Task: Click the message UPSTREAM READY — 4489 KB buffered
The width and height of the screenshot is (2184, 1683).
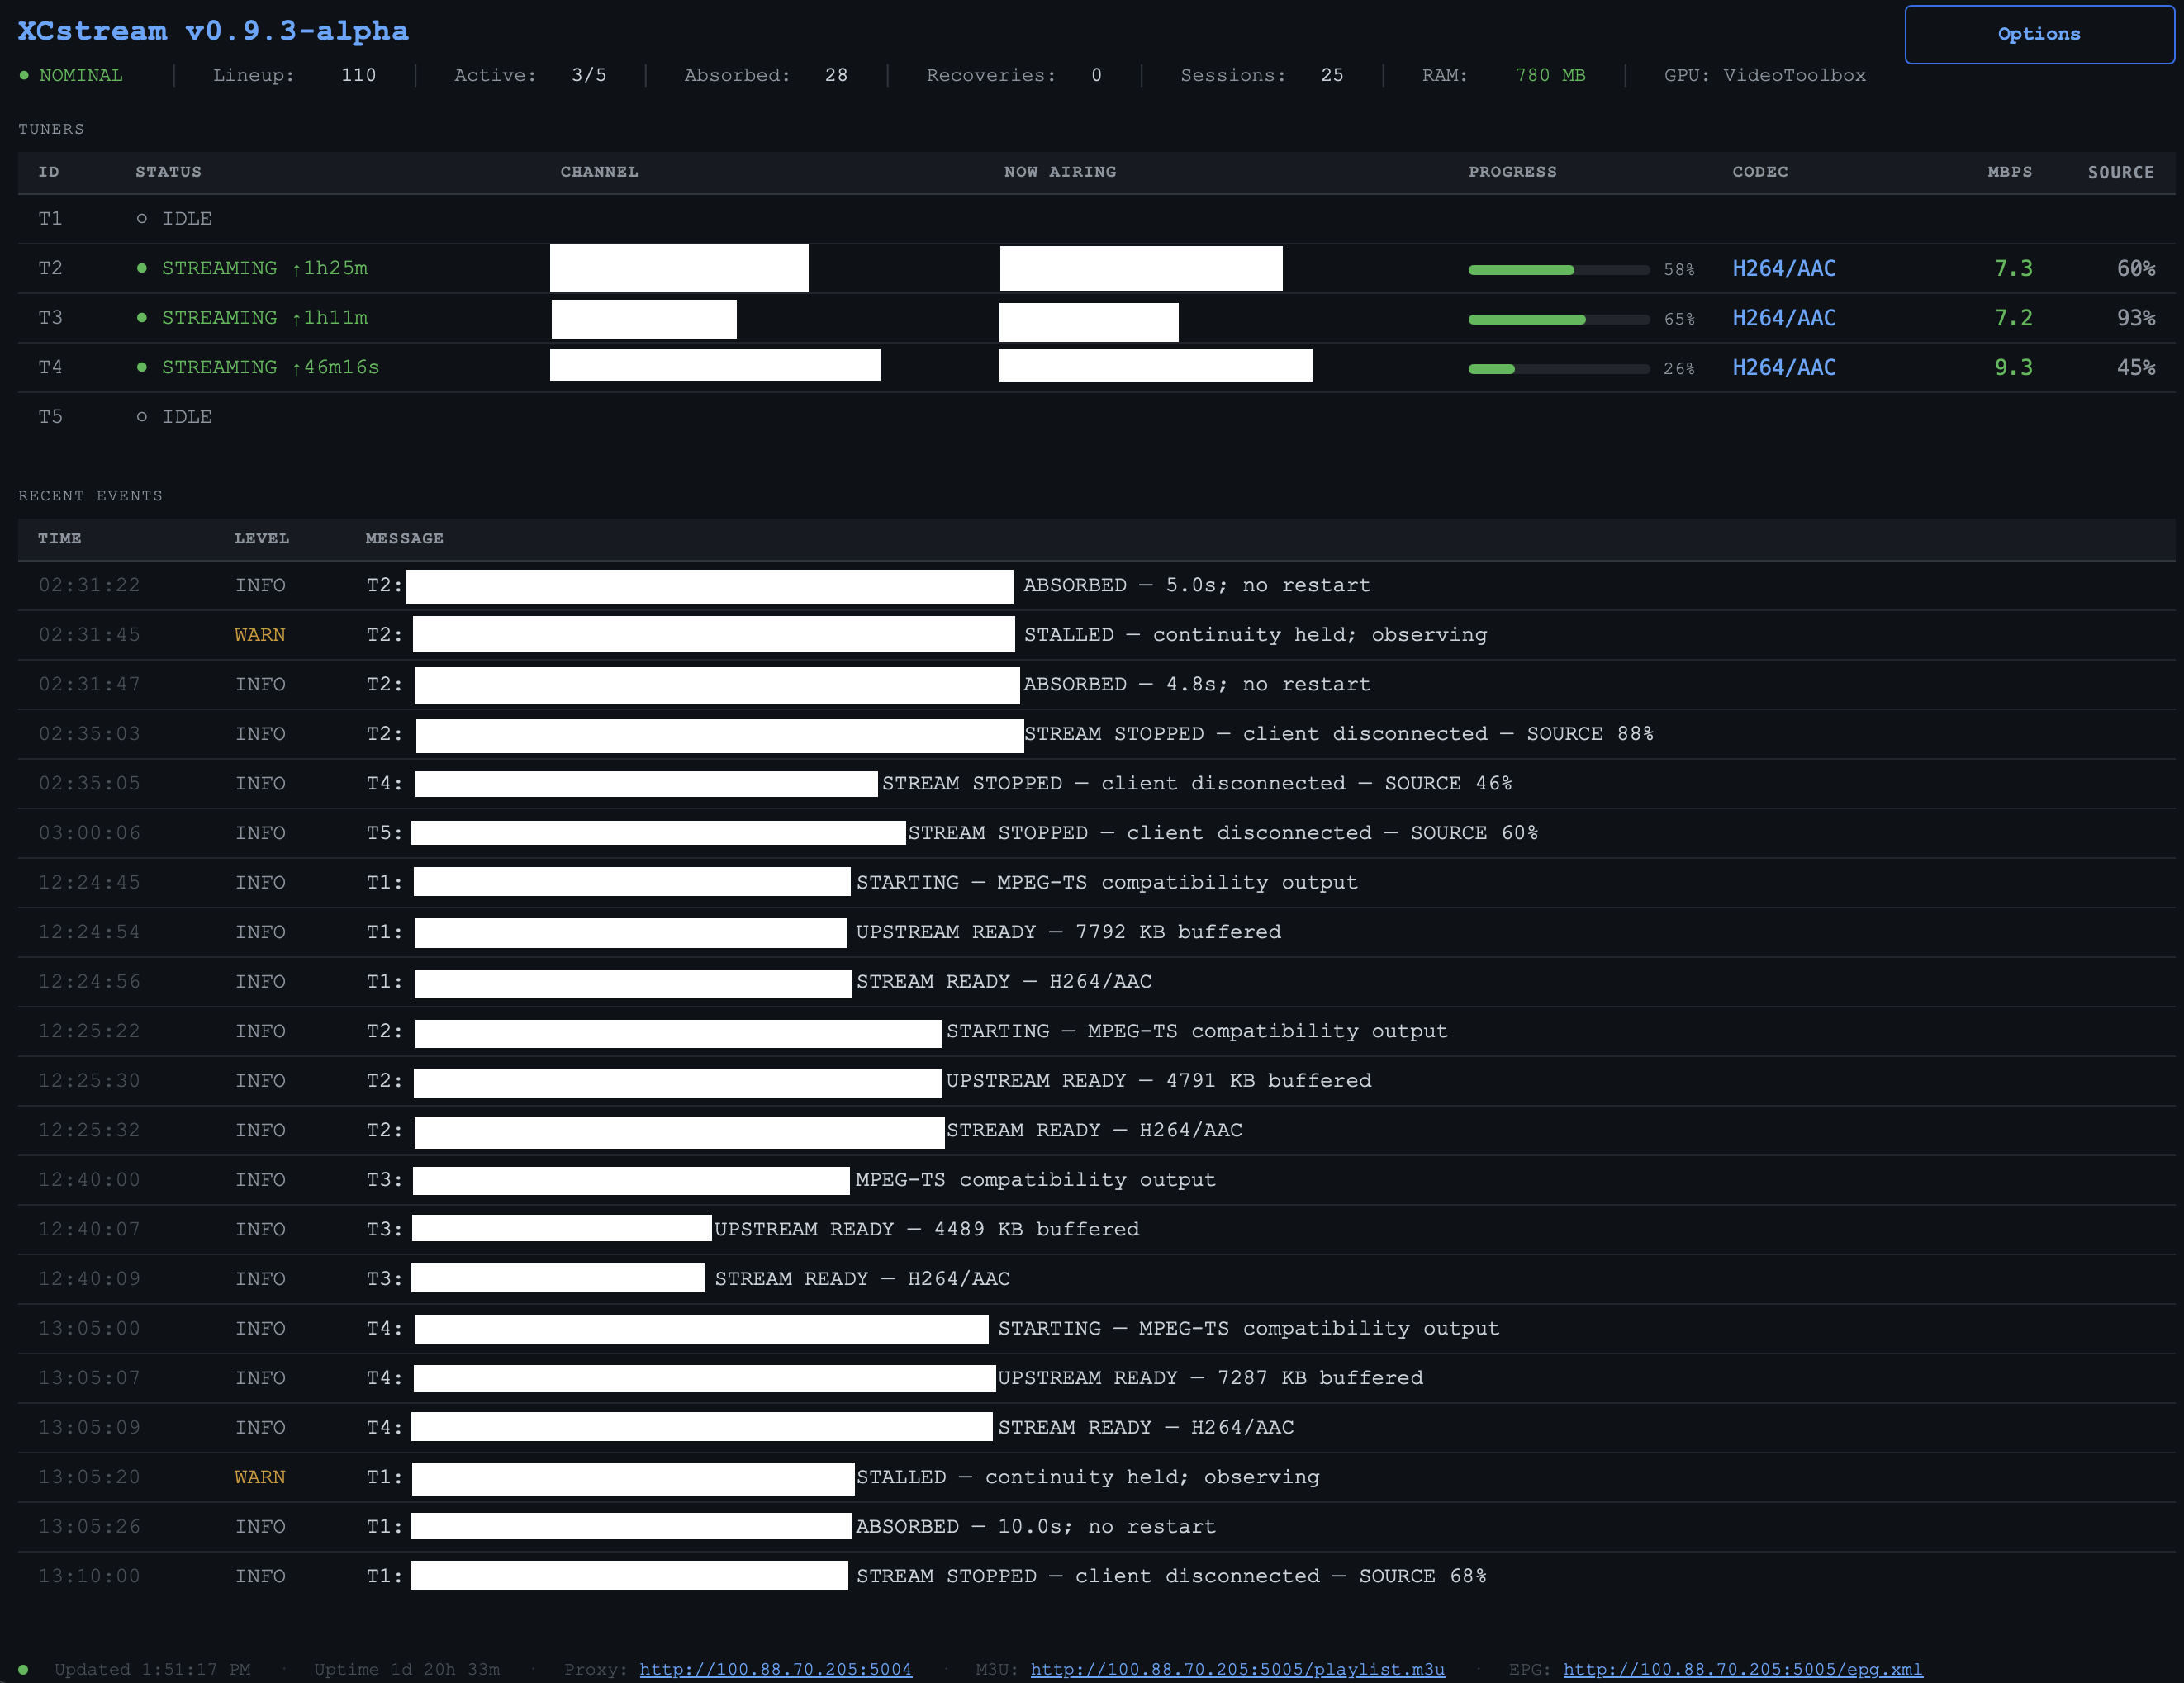Action: 927,1229
